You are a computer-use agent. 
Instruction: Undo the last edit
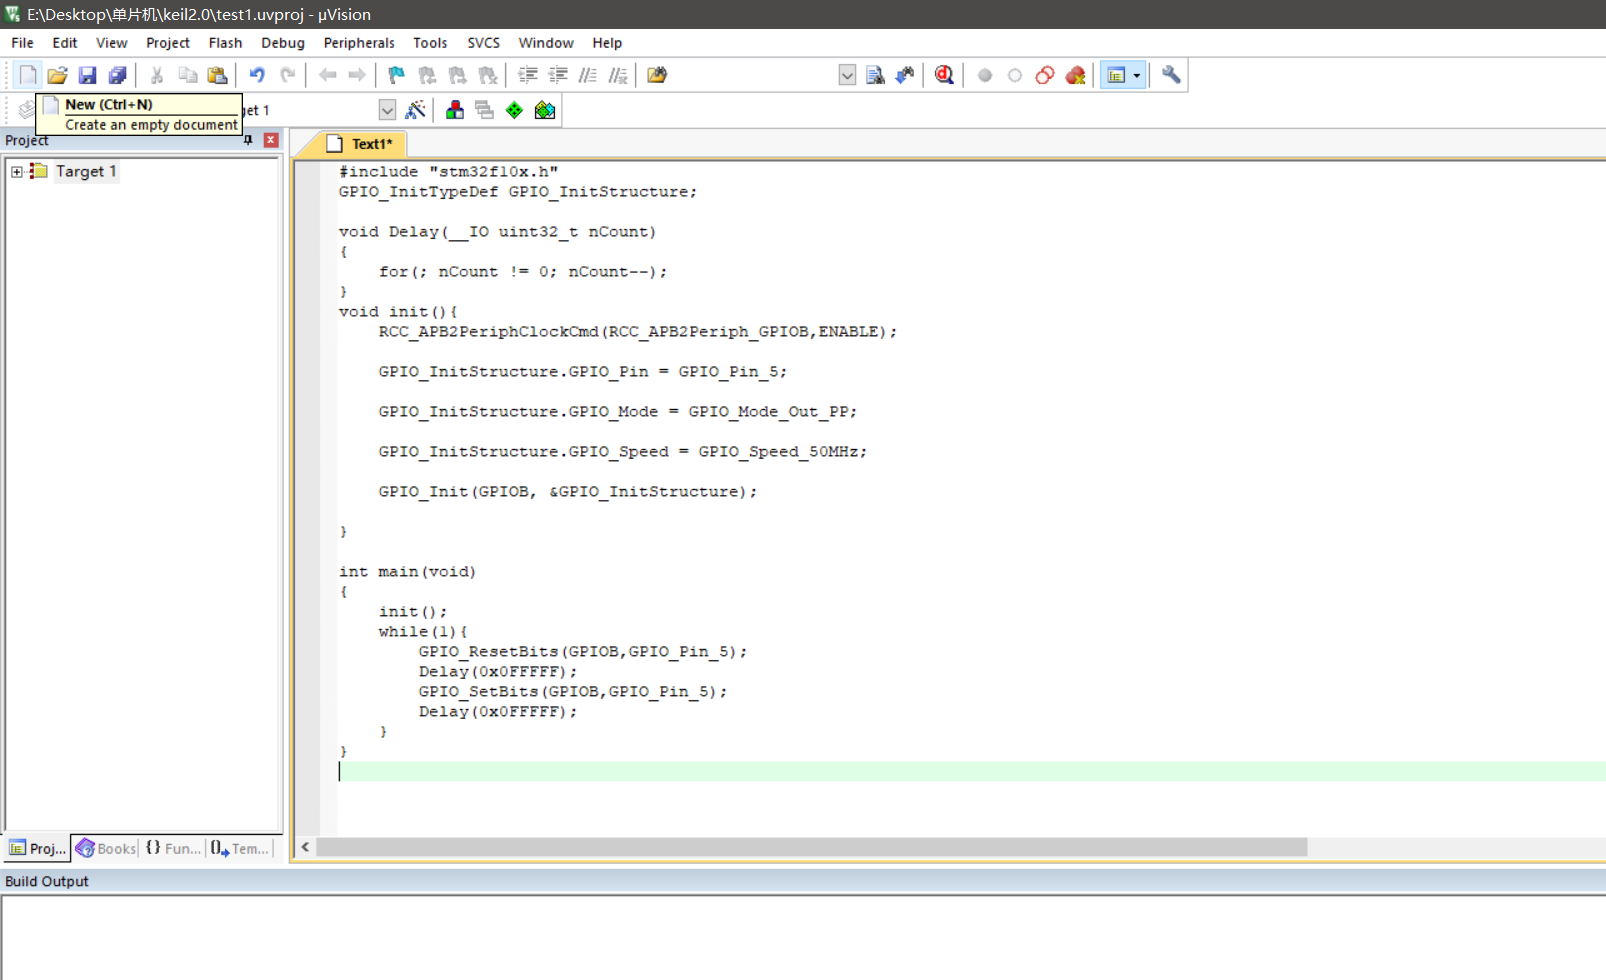[x=257, y=75]
